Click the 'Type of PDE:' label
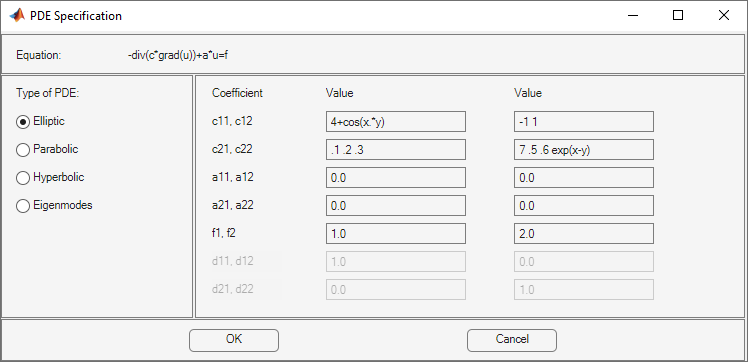The width and height of the screenshot is (748, 362). coord(47,93)
